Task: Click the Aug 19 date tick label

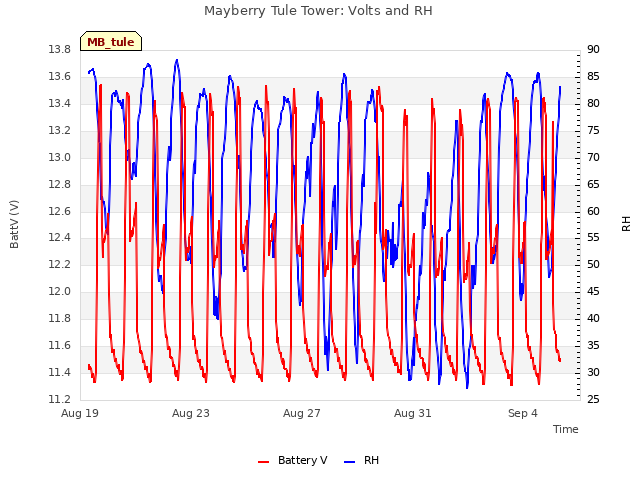Action: pyautogui.click(x=80, y=413)
